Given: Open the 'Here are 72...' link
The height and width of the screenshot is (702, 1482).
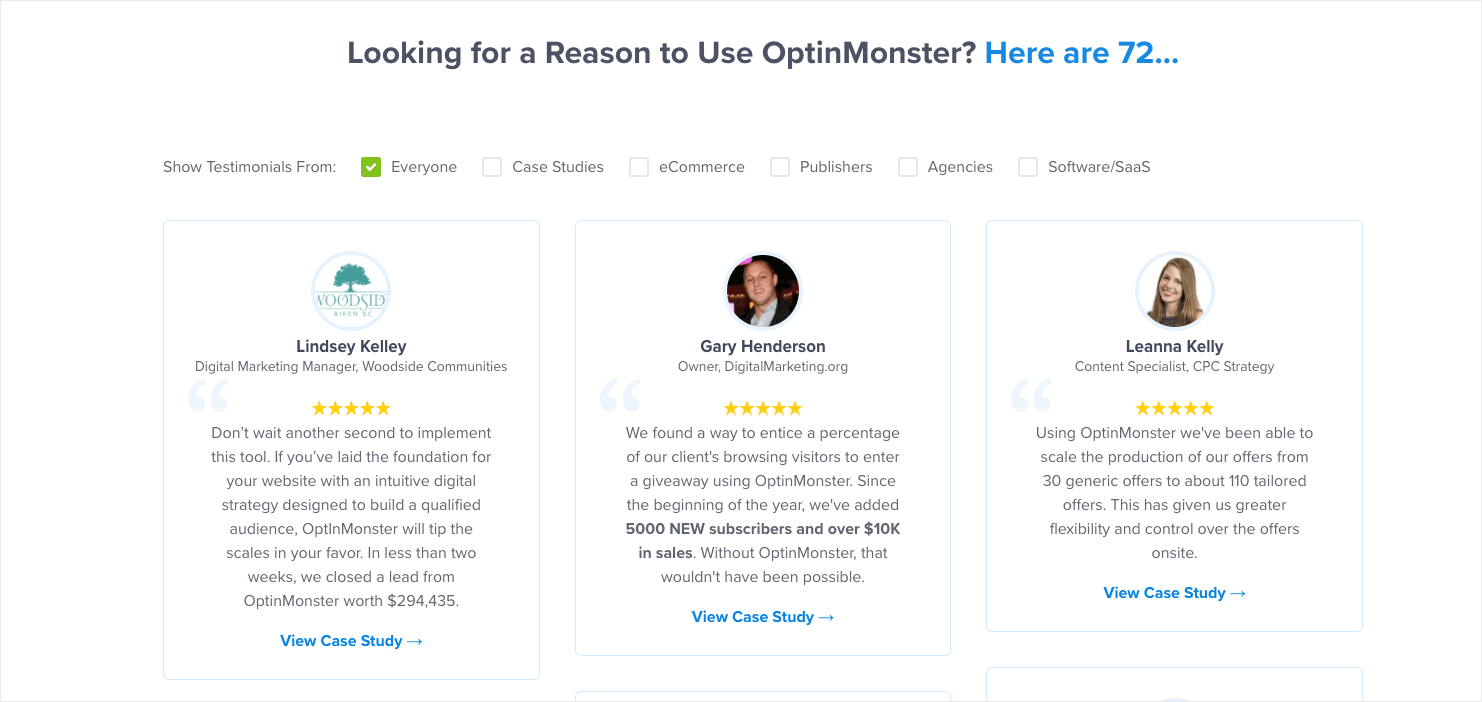Looking at the screenshot, I should [x=1081, y=52].
